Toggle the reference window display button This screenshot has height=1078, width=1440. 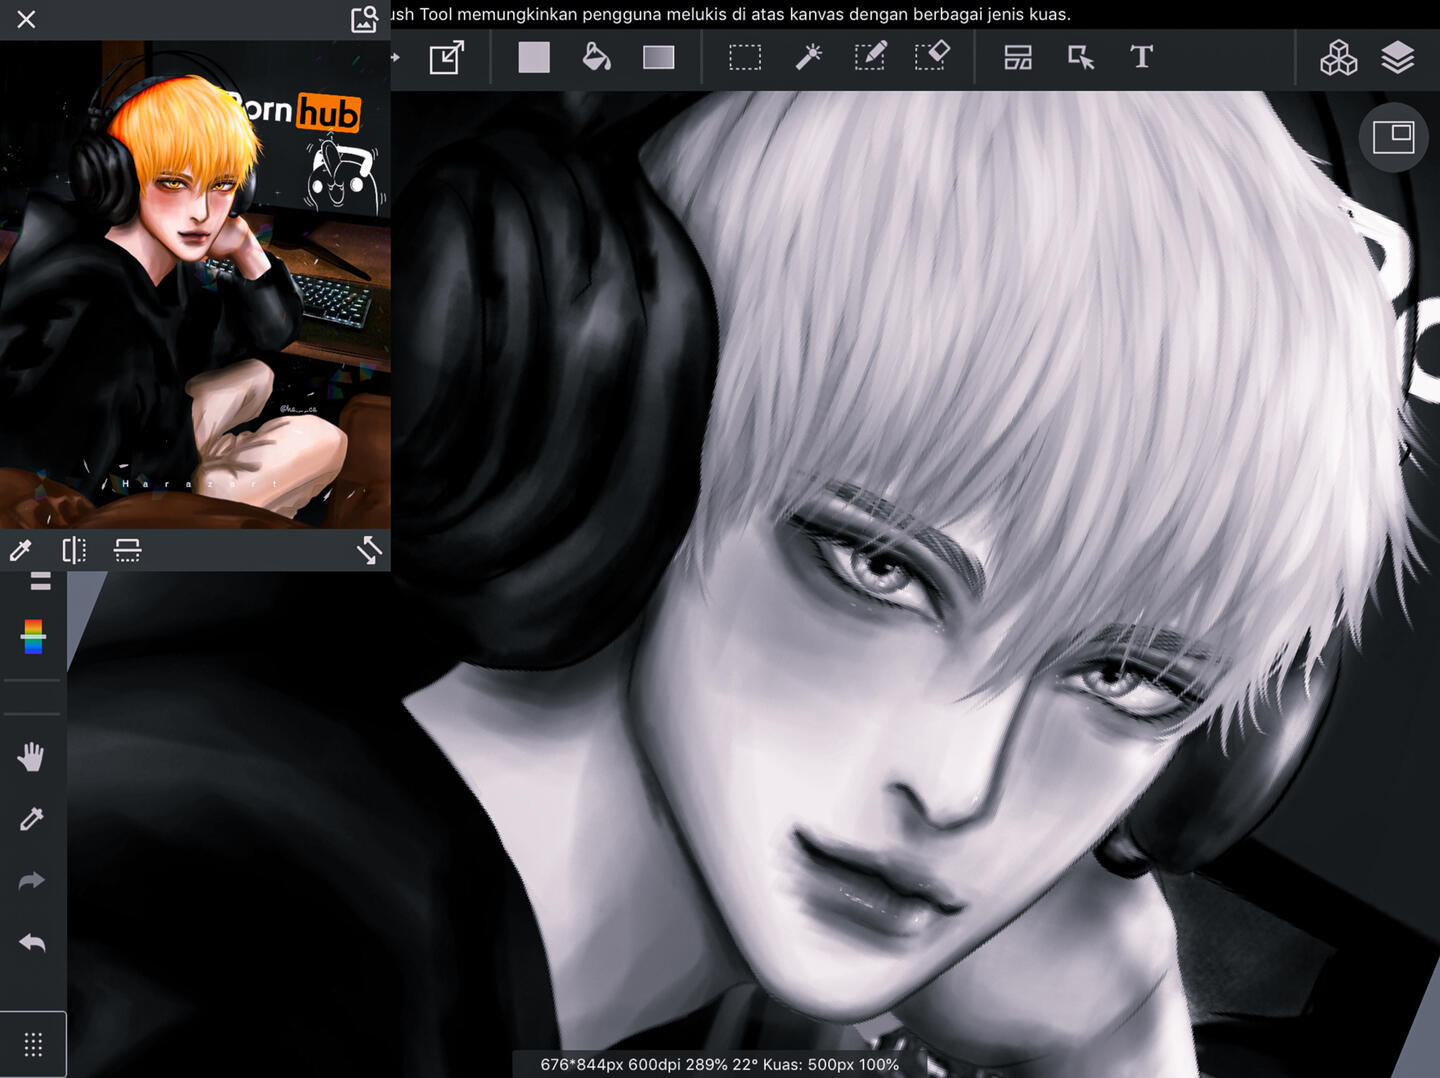pos(1392,137)
